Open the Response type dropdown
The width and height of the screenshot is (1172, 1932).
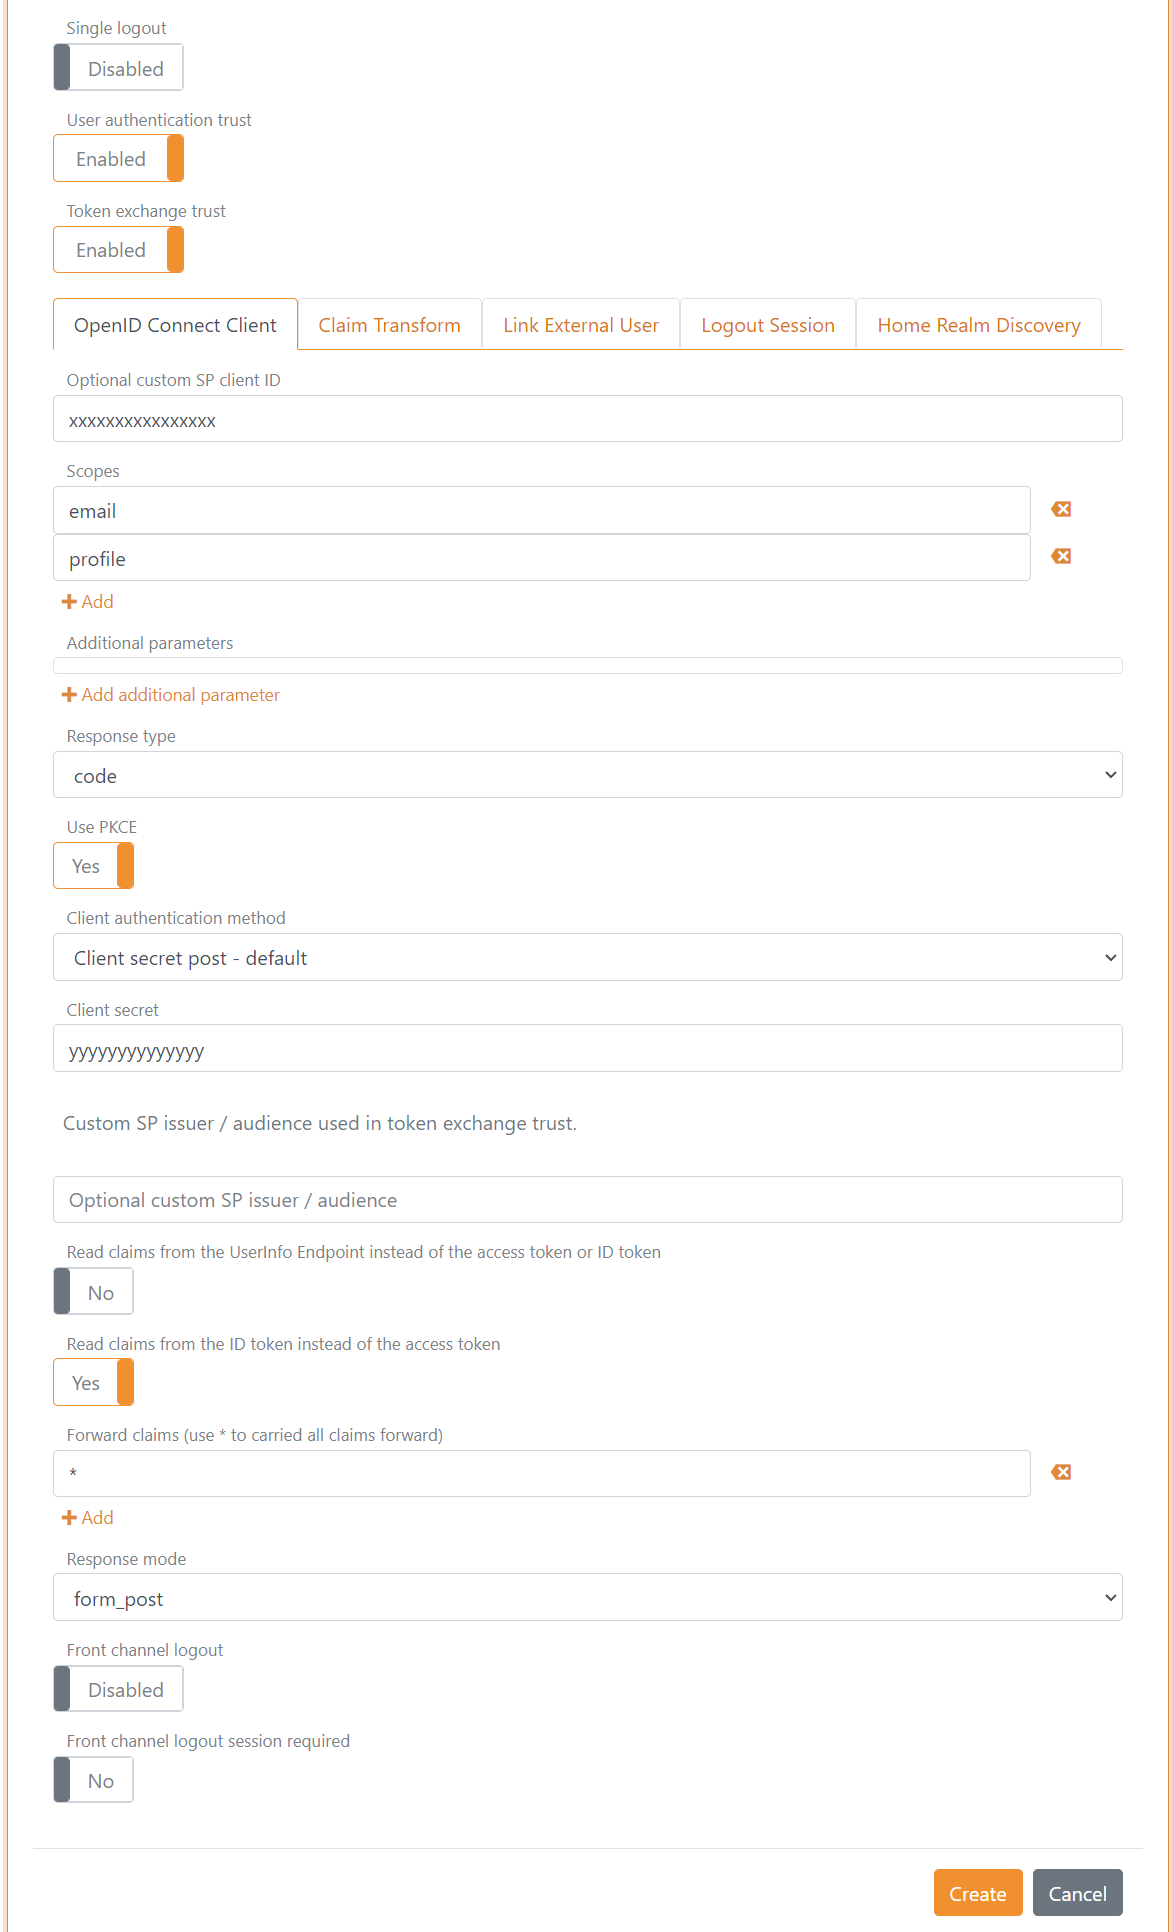point(587,775)
